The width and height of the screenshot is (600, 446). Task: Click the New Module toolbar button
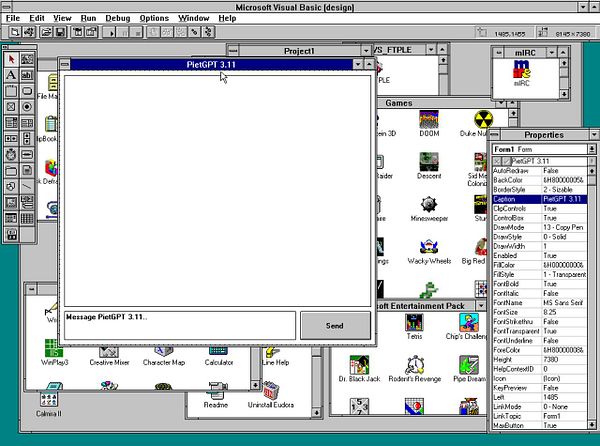[x=29, y=32]
